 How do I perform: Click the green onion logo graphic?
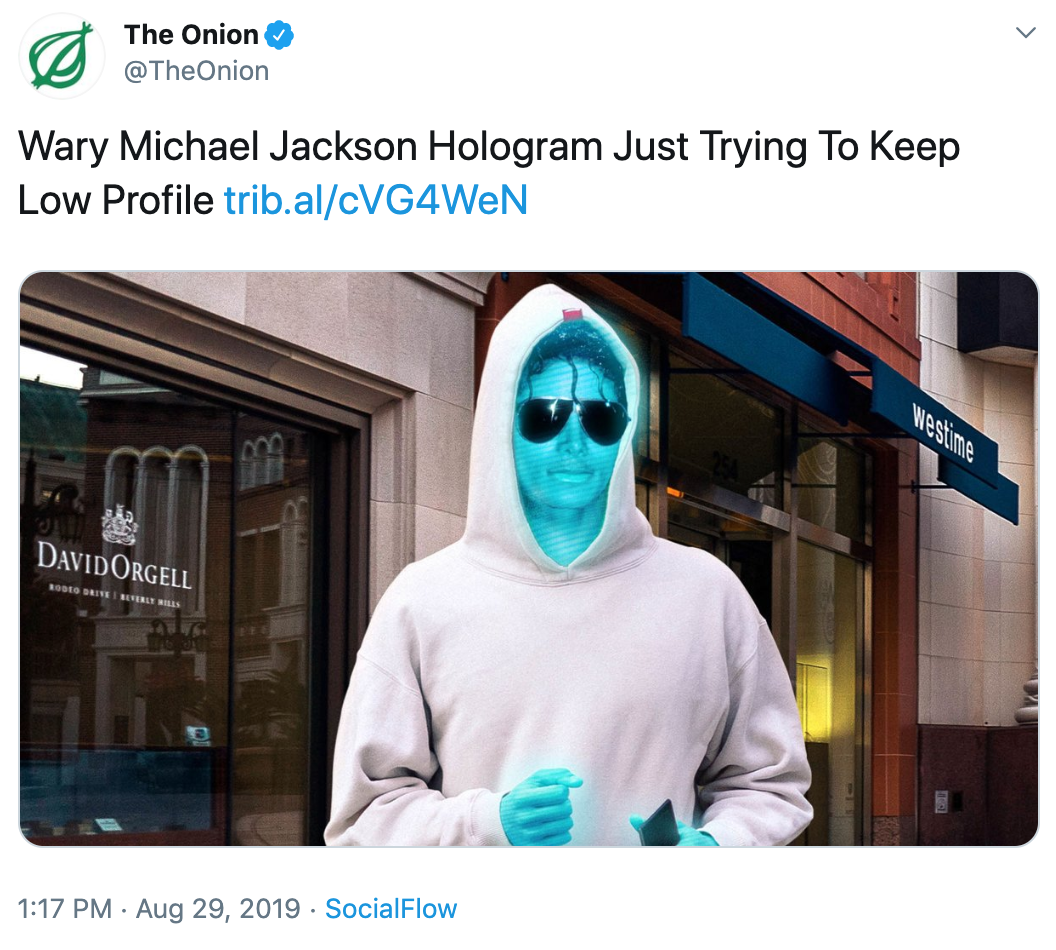click(x=61, y=56)
